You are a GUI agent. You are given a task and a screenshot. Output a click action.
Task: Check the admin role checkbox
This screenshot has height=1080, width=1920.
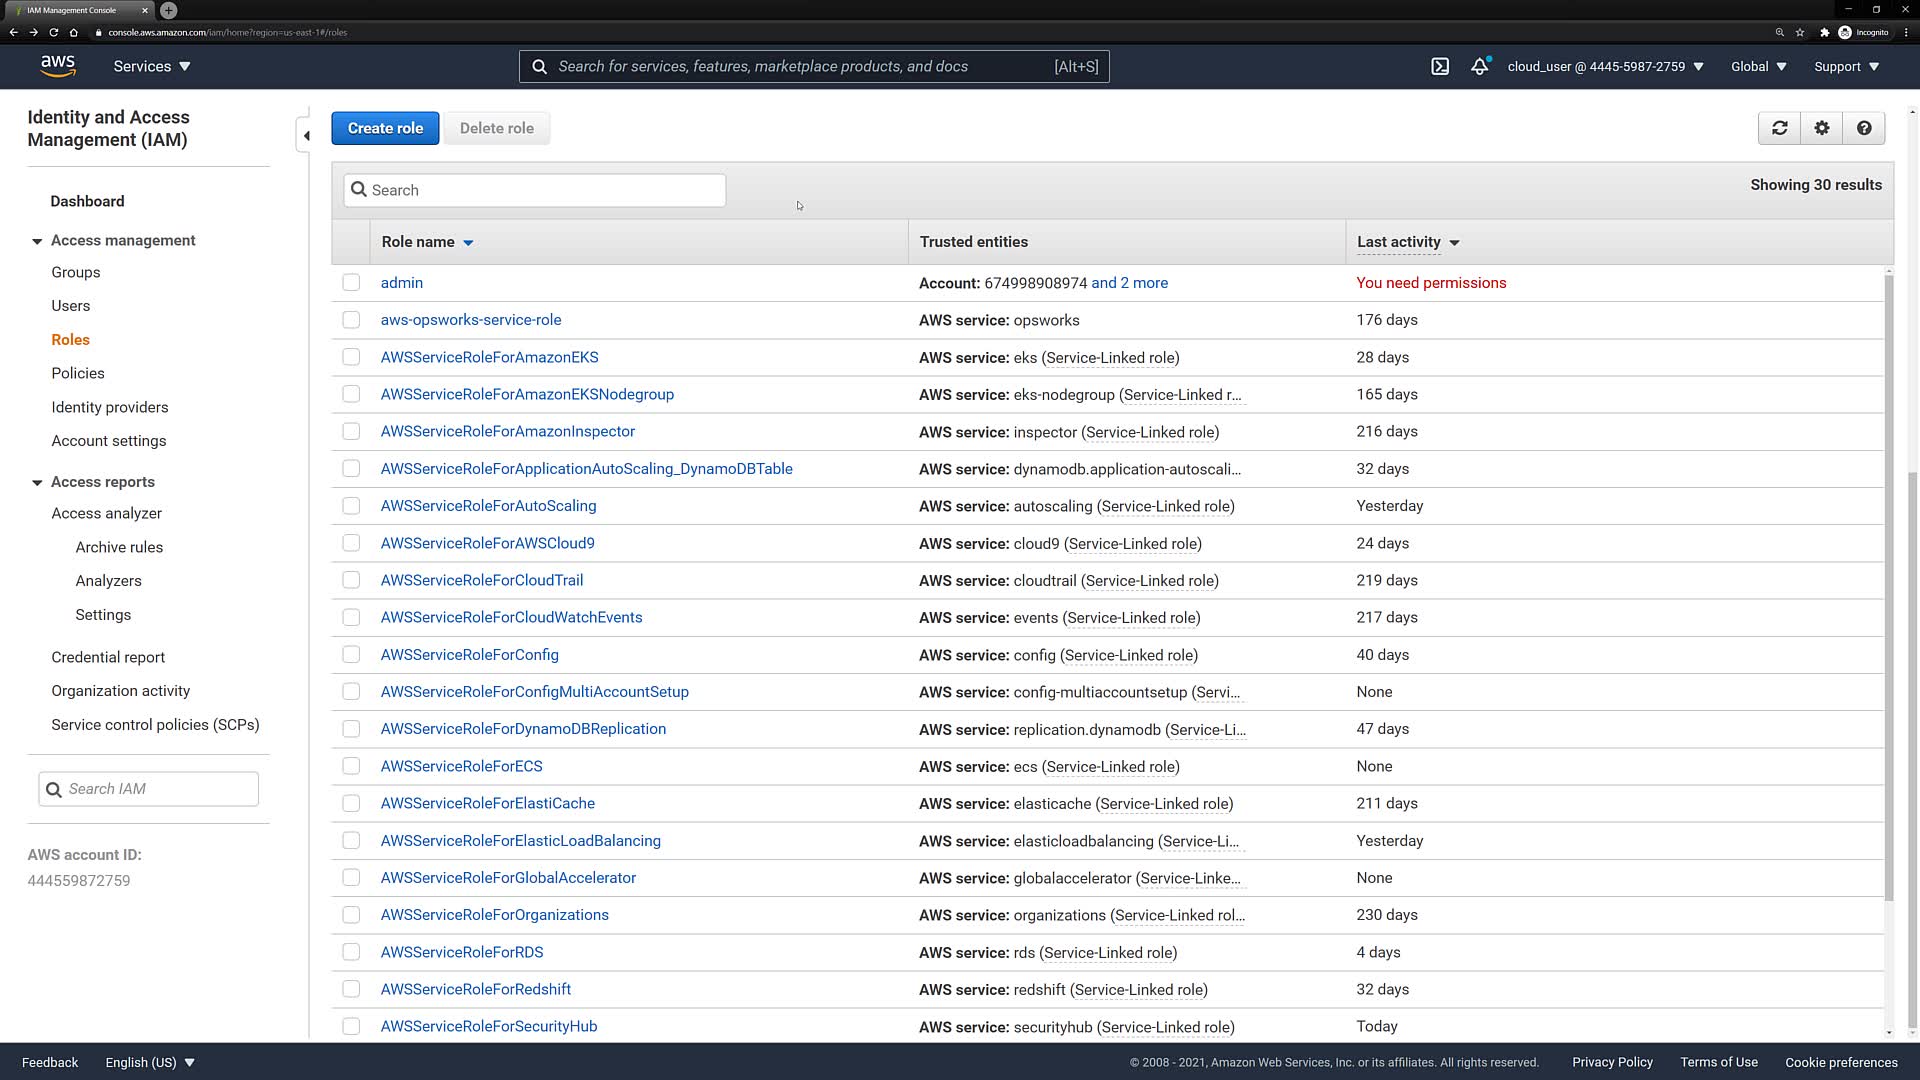coord(351,283)
